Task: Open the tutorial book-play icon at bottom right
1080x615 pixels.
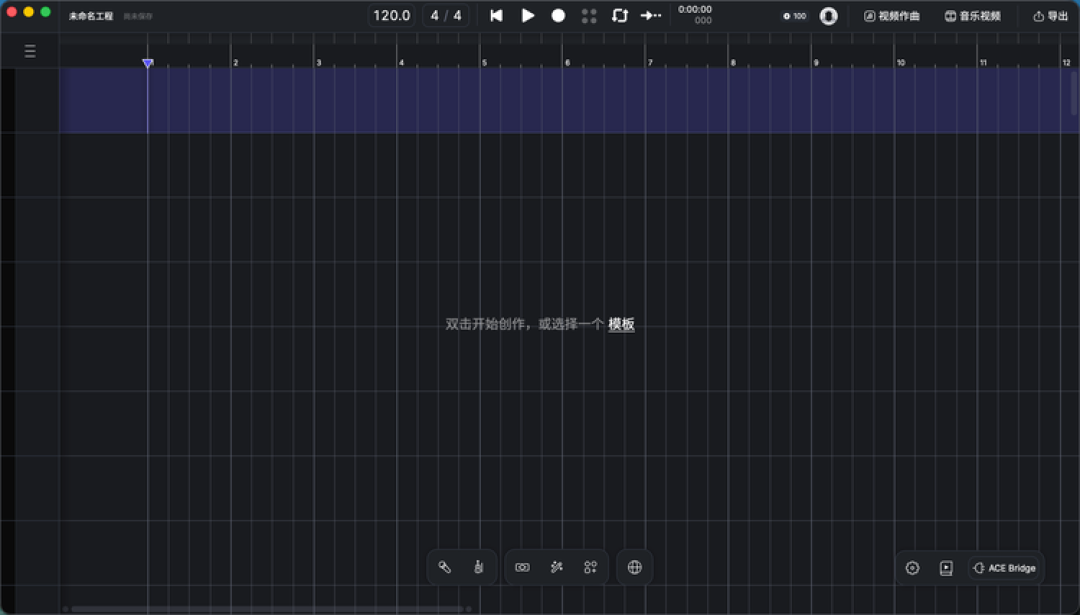Action: point(946,567)
